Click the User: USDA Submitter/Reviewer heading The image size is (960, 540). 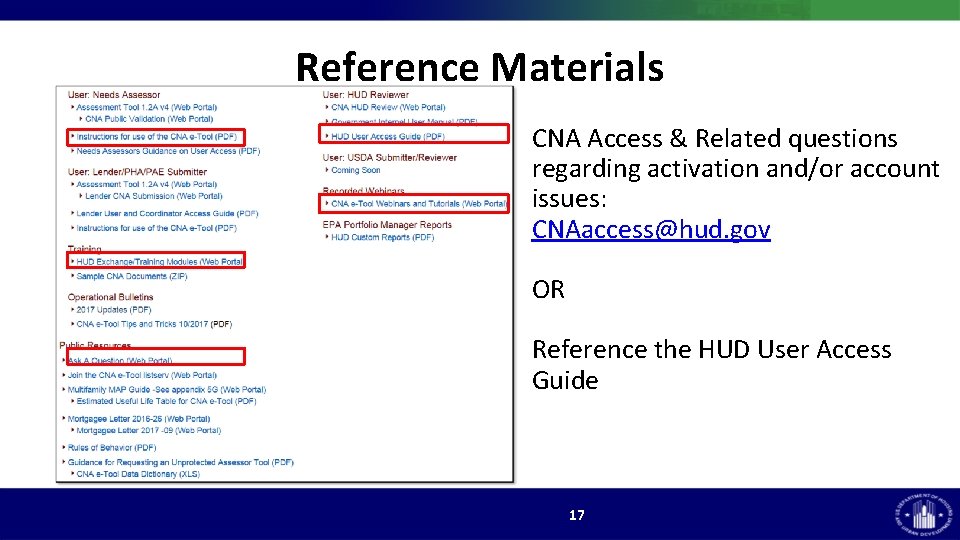(389, 157)
